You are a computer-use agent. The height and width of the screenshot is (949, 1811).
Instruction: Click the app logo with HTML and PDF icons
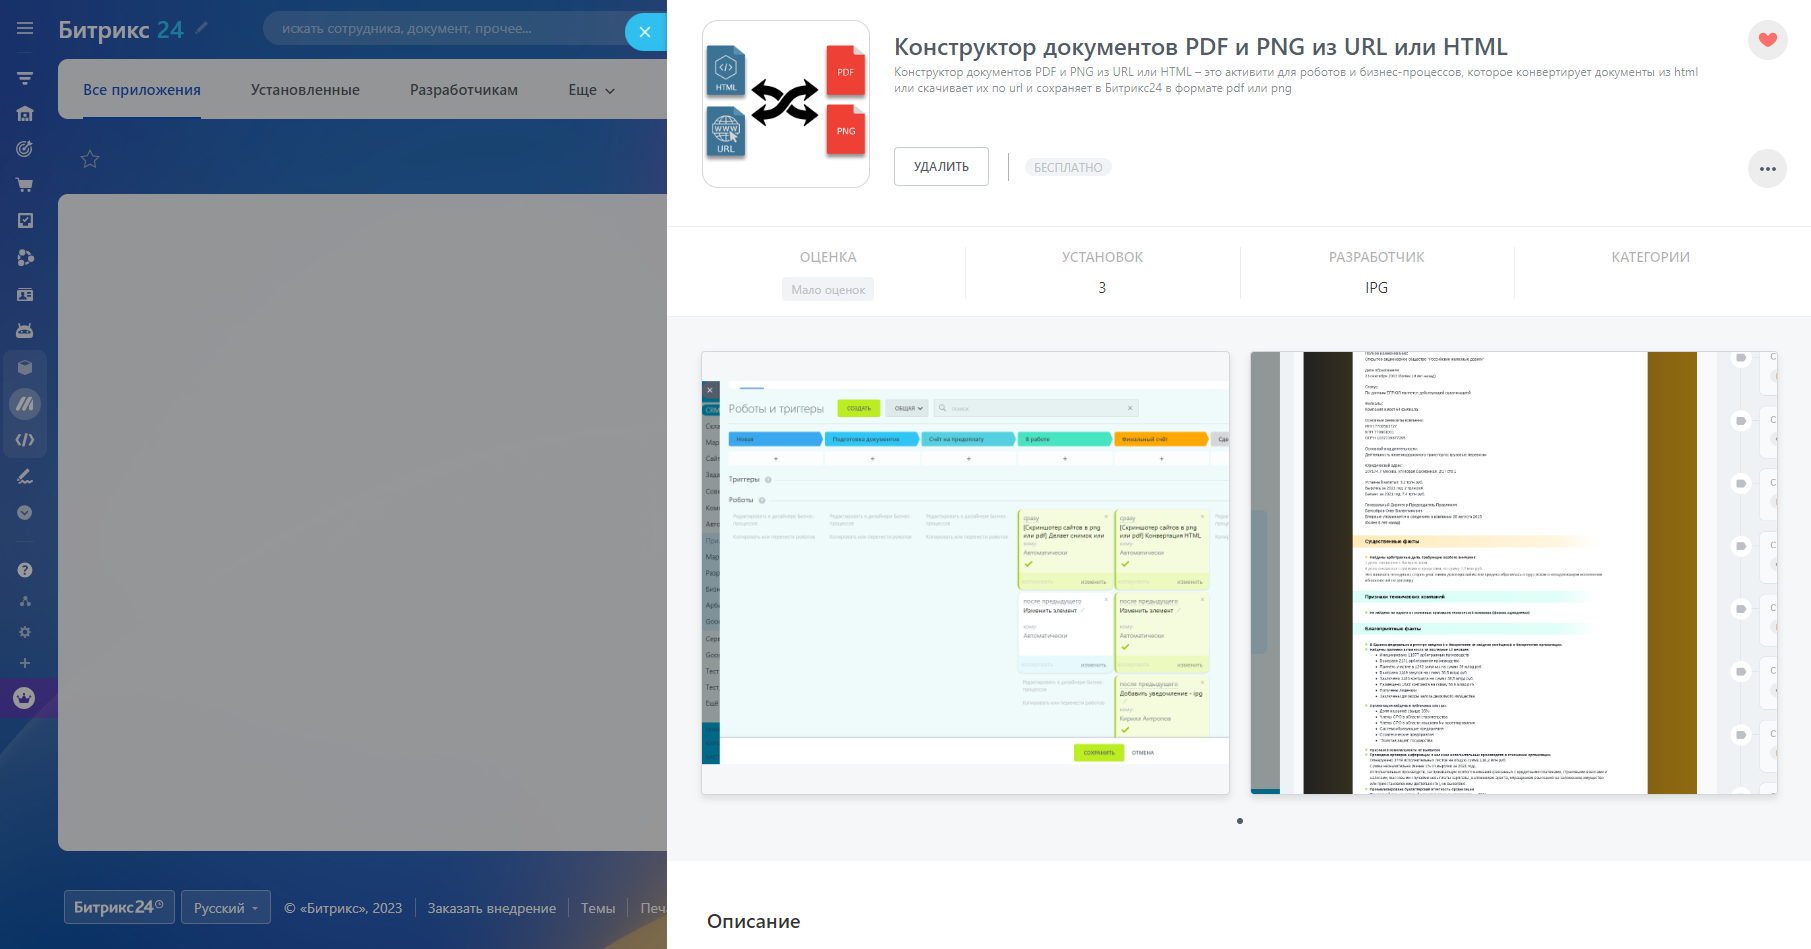(x=786, y=104)
